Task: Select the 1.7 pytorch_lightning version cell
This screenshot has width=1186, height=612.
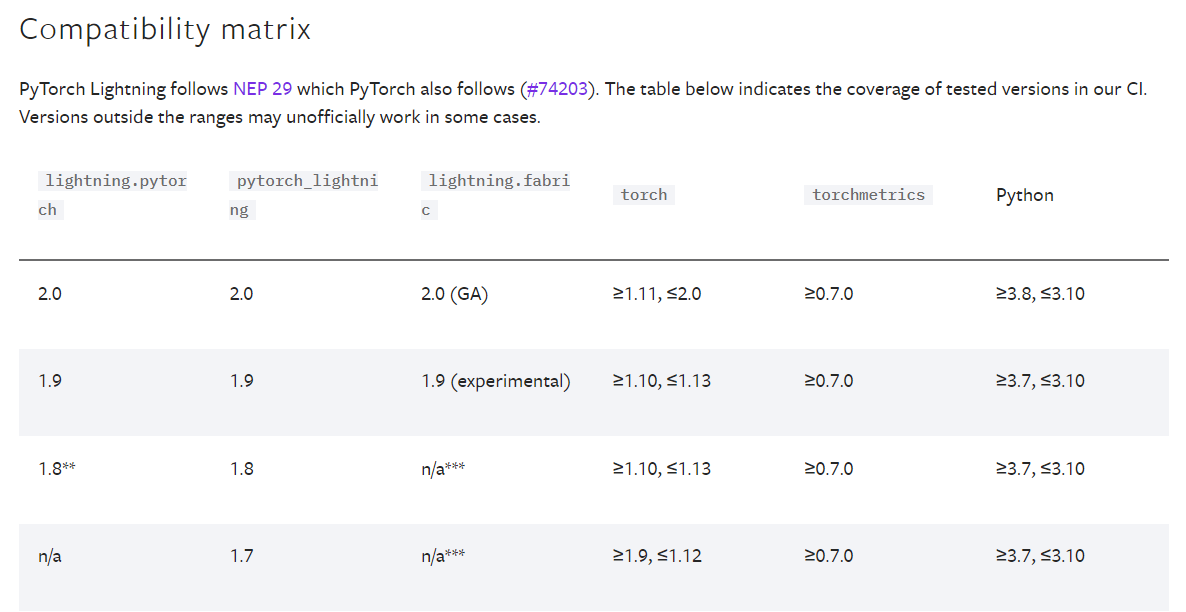Action: pyautogui.click(x=240, y=555)
